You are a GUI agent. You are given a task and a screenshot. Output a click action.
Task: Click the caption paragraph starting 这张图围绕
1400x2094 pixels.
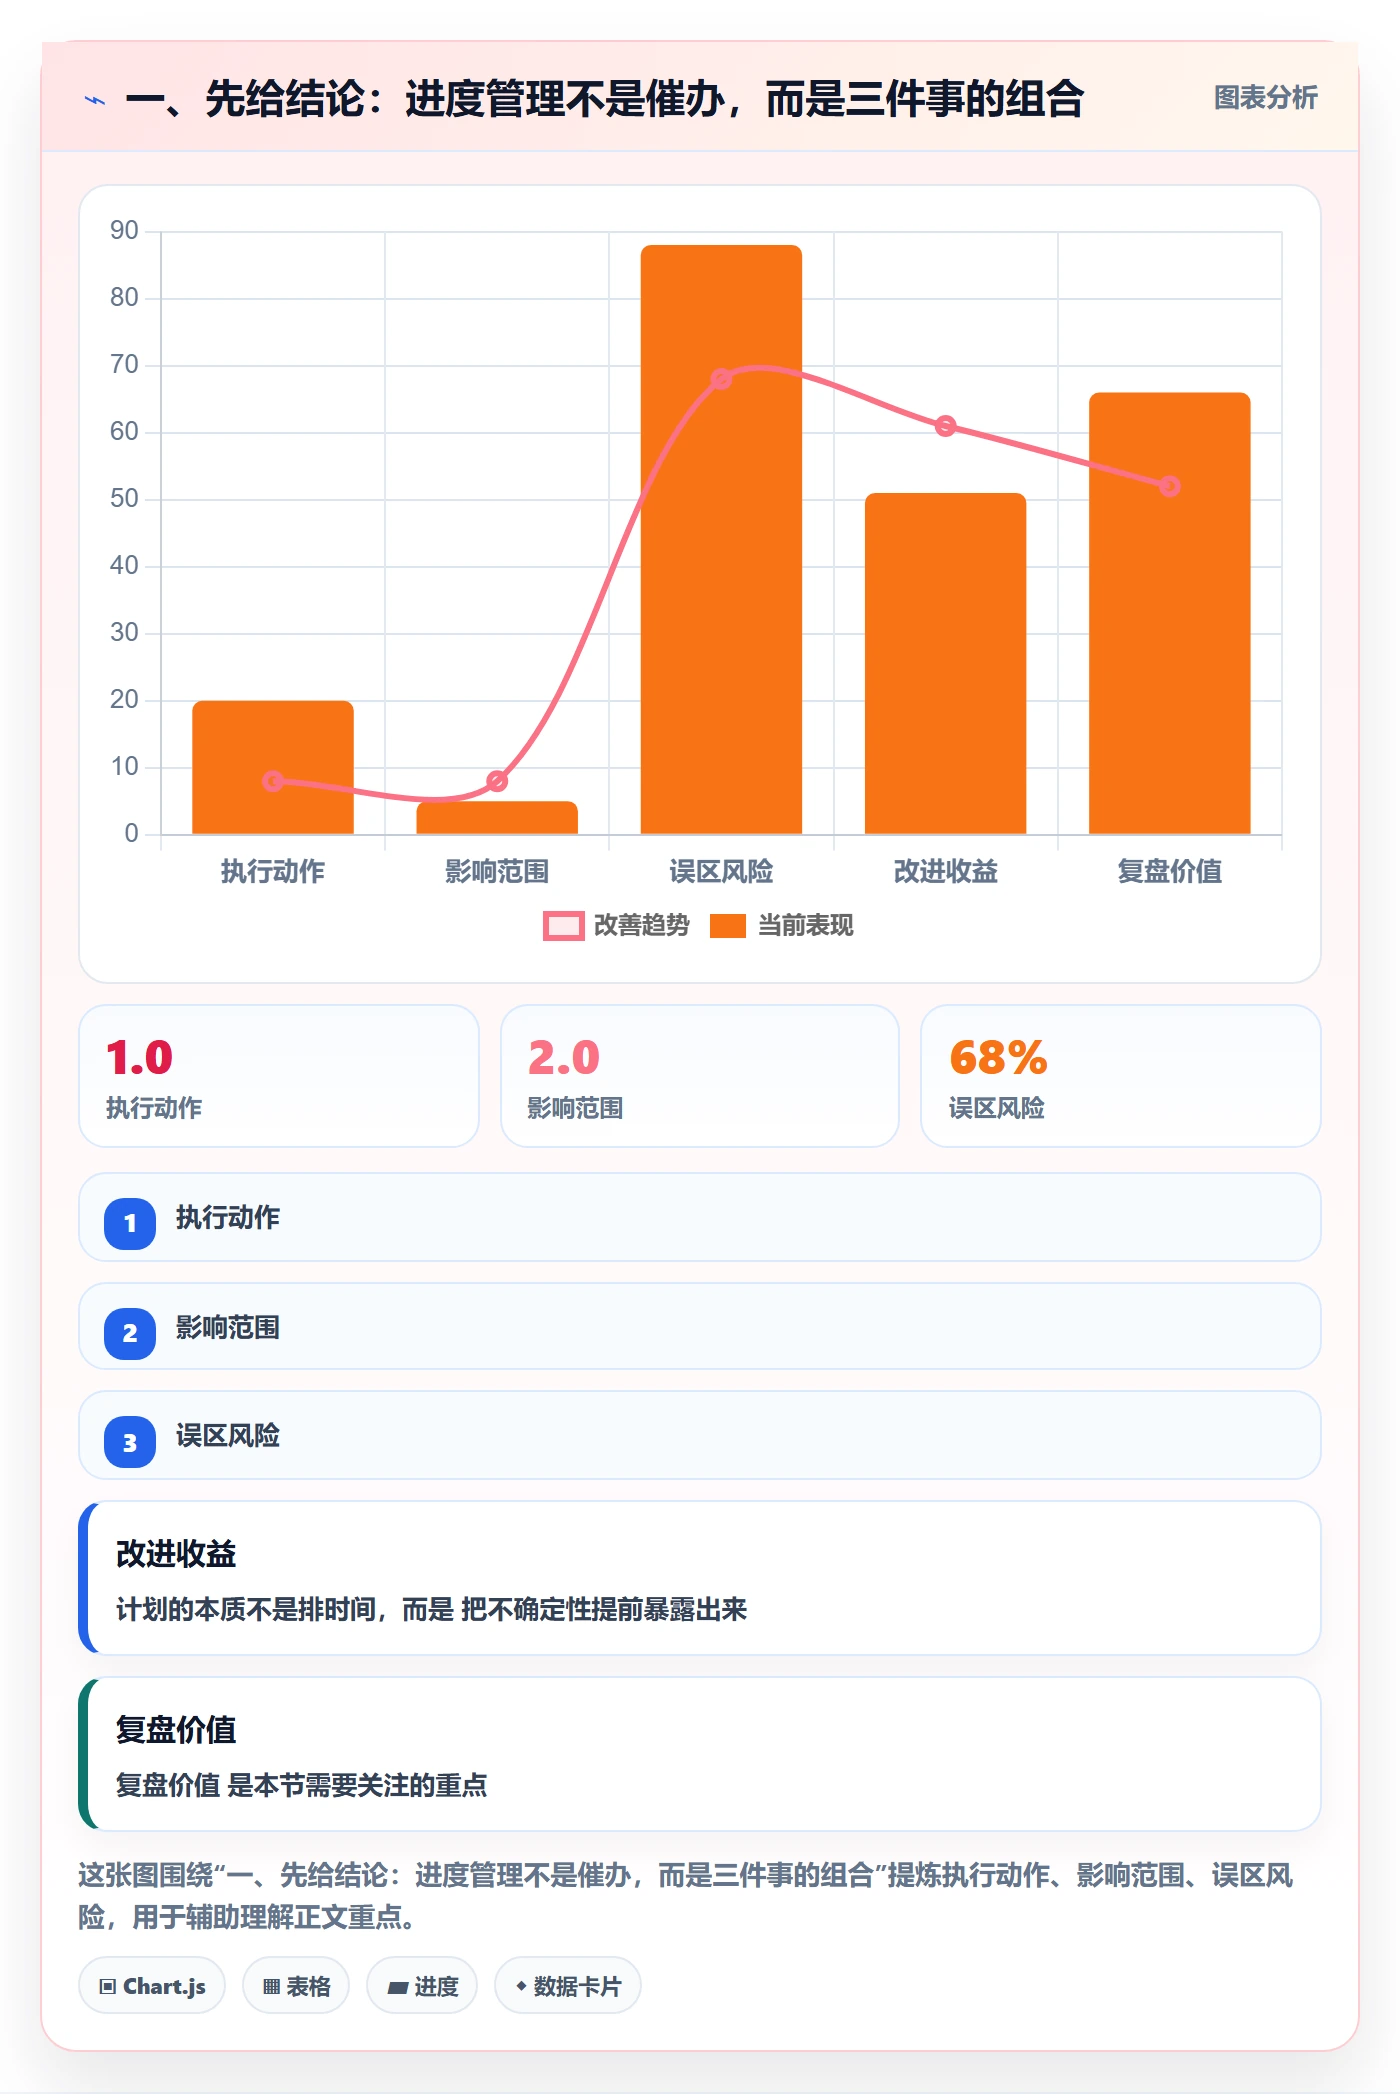(686, 1896)
